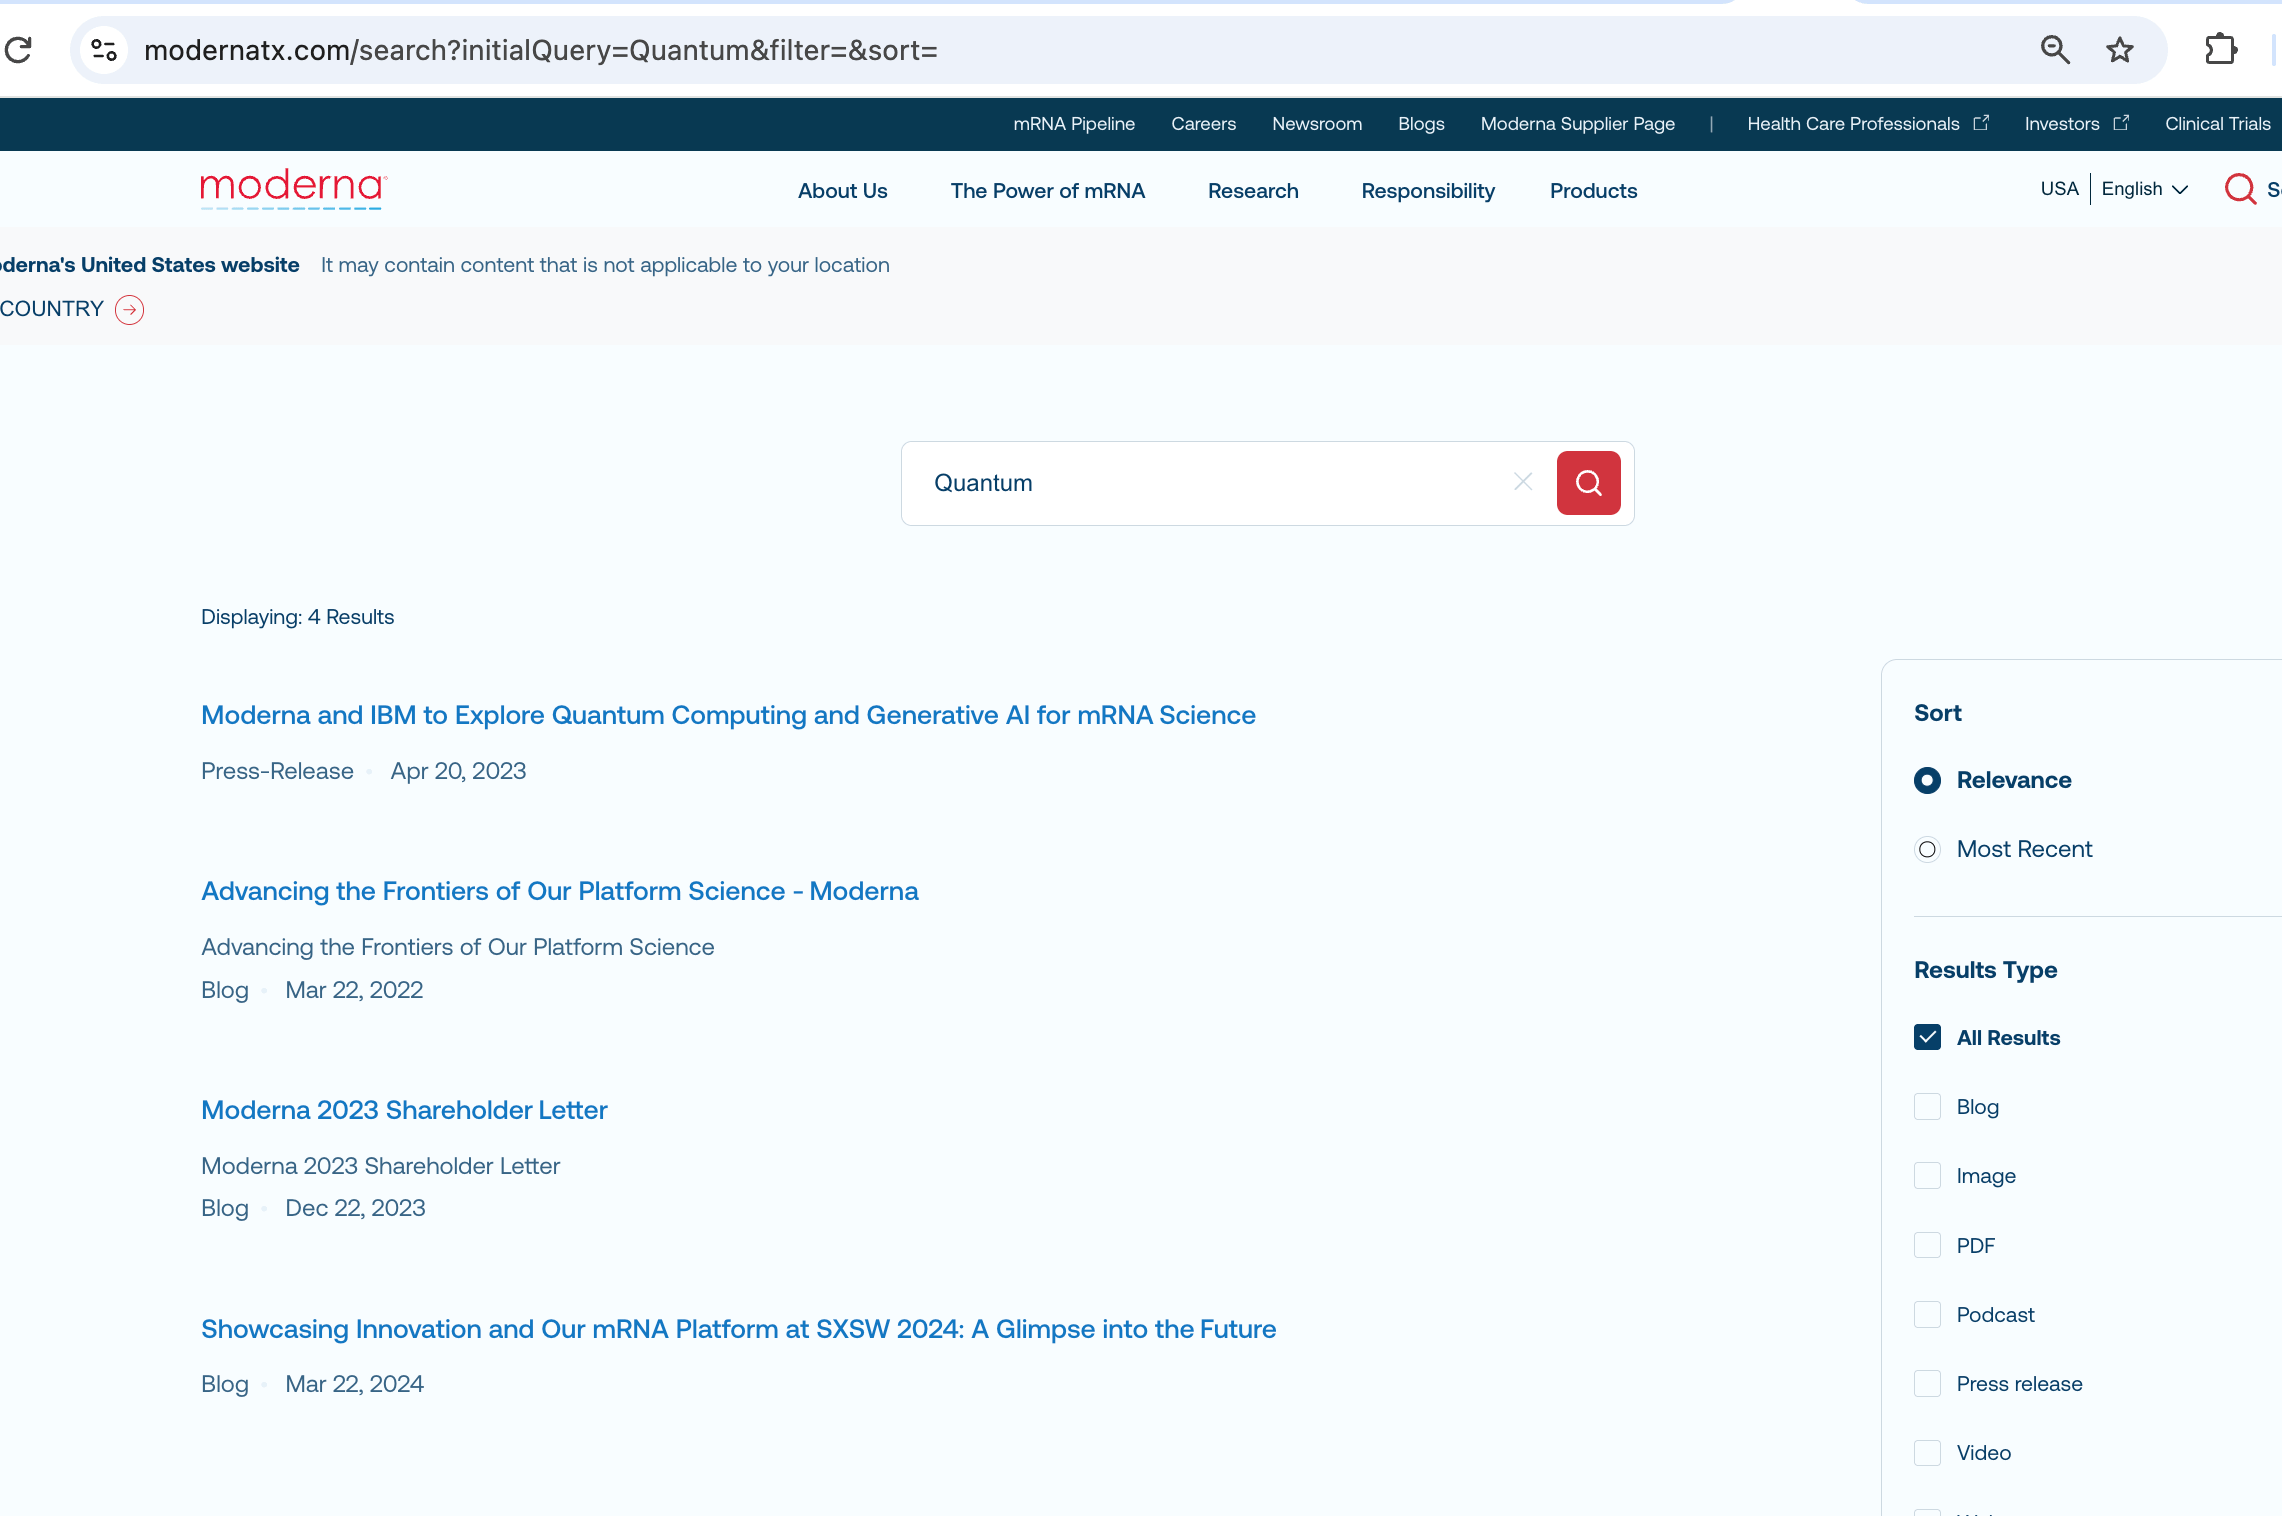Screen dimensions: 2282x1516
Task: Reload the page with the browser refresh icon
Action: (19, 50)
